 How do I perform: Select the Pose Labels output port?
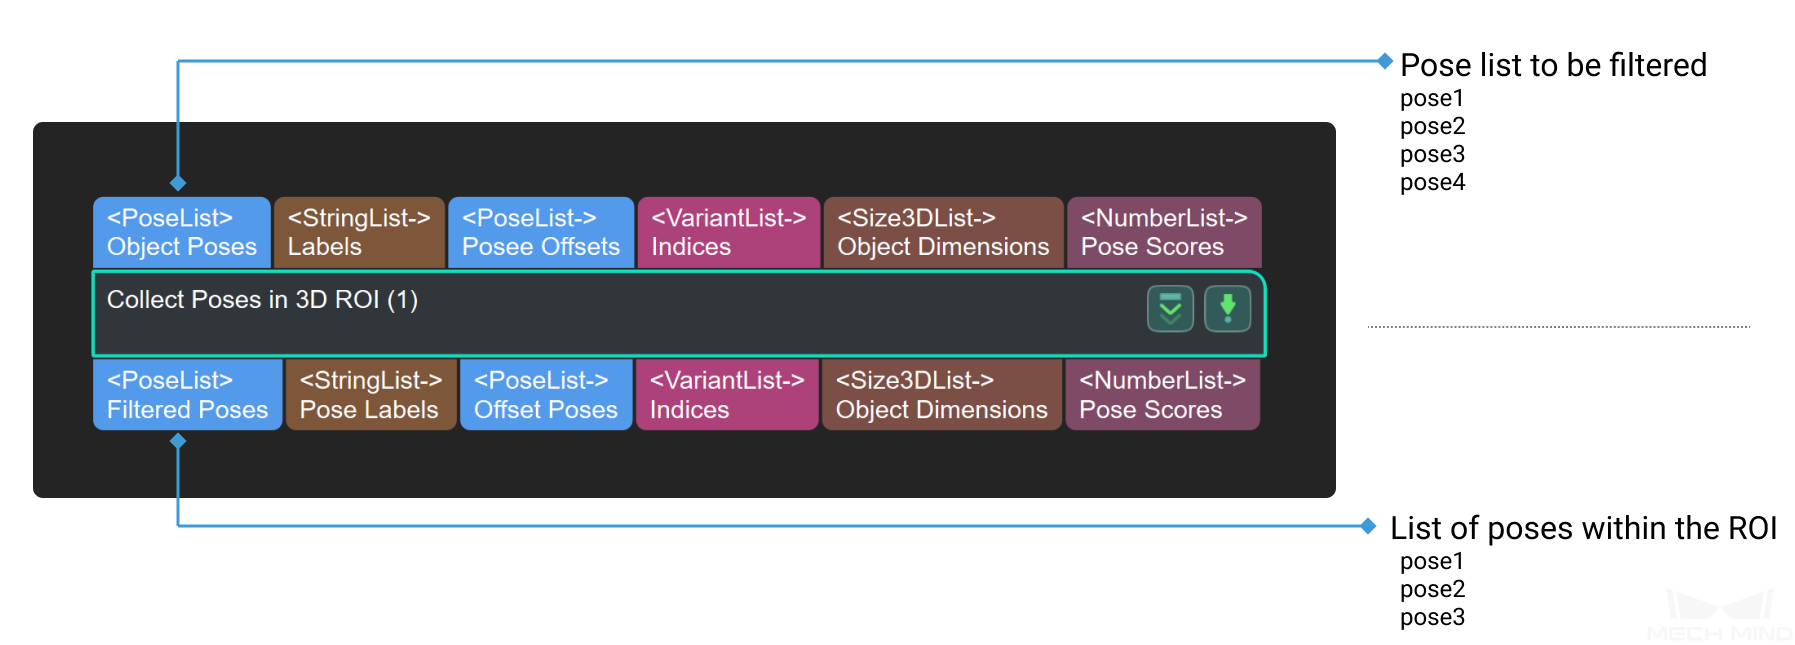(x=371, y=395)
